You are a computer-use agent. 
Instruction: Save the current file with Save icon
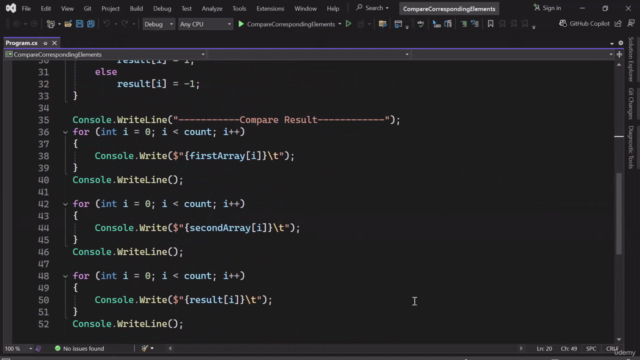79,24
